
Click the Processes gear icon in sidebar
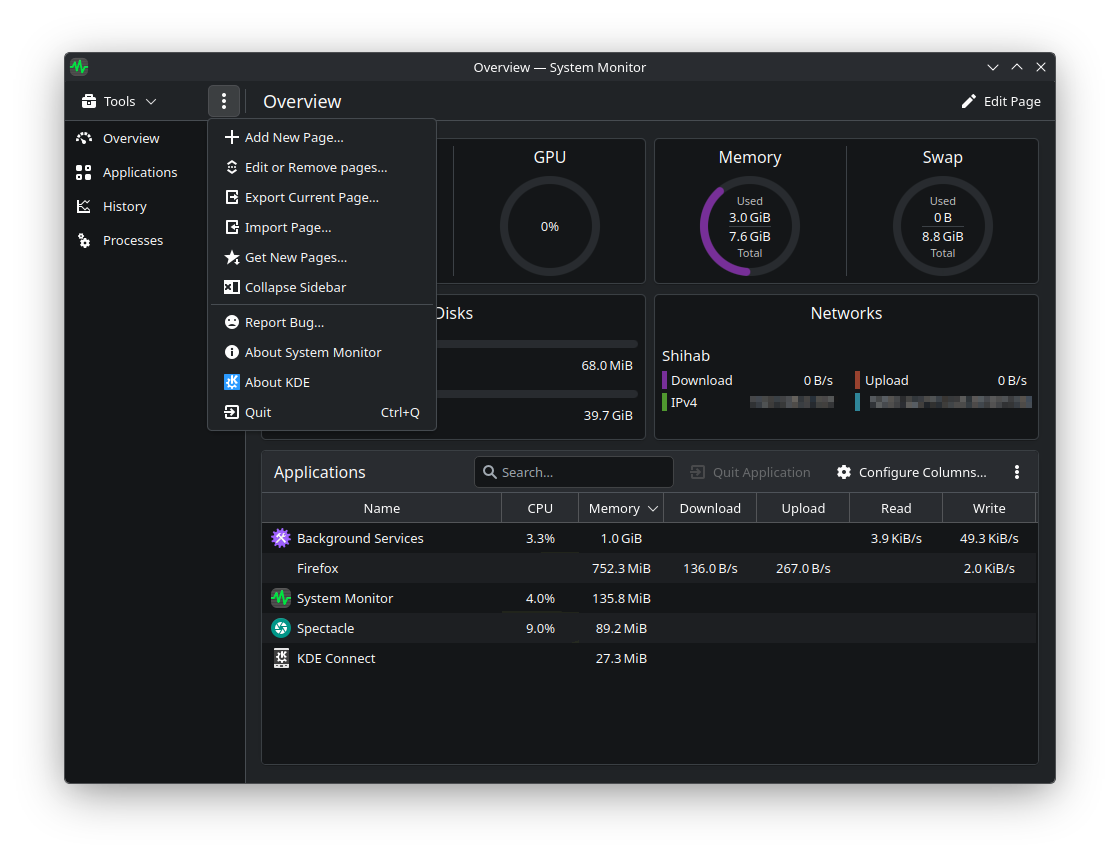click(x=84, y=240)
